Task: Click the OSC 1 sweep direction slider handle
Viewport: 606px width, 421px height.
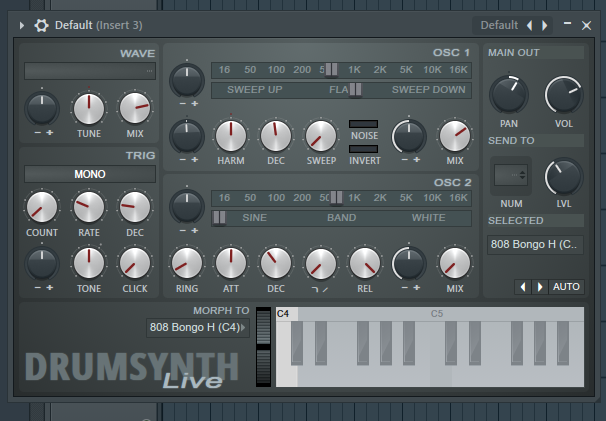Action: coord(356,90)
